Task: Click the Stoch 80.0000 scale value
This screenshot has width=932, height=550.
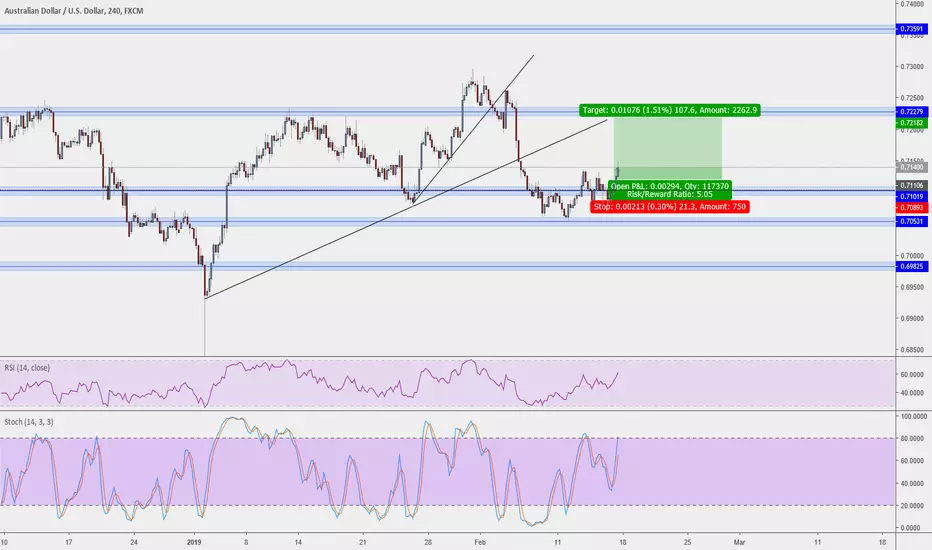Action: tap(912, 439)
